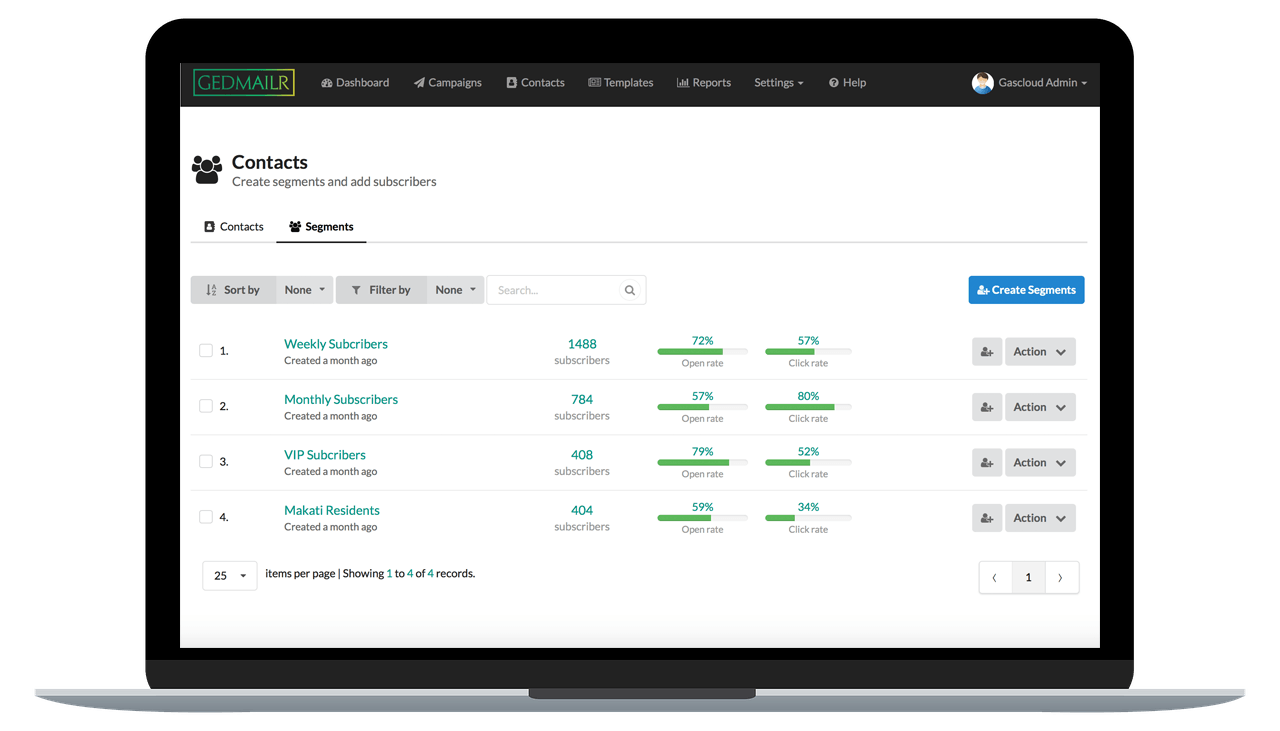Open the Gascloud Admin user menu

(x=1043, y=83)
